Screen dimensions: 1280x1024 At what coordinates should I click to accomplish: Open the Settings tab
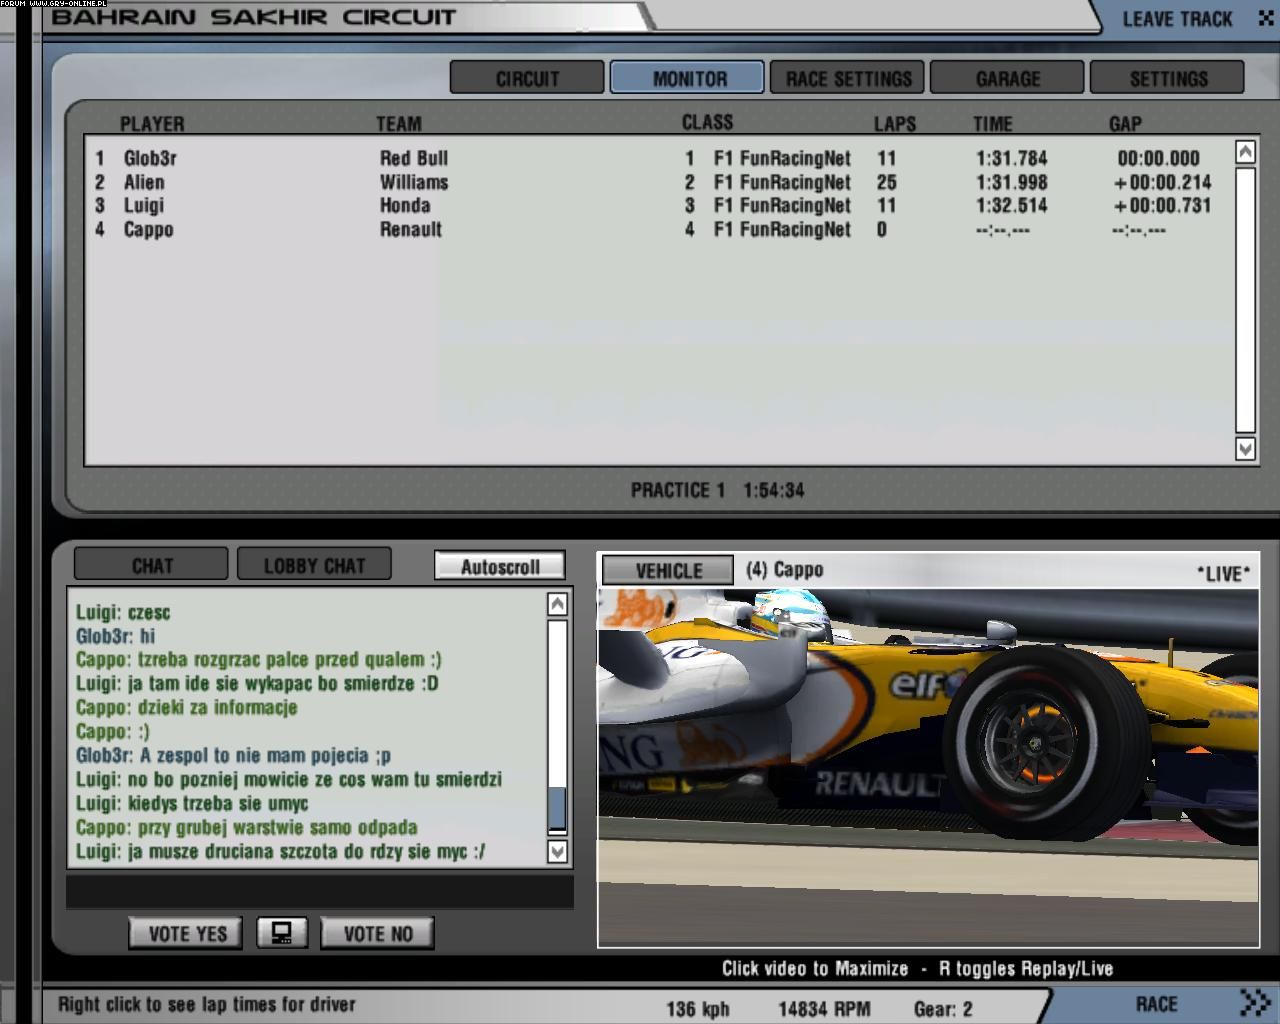[x=1168, y=78]
